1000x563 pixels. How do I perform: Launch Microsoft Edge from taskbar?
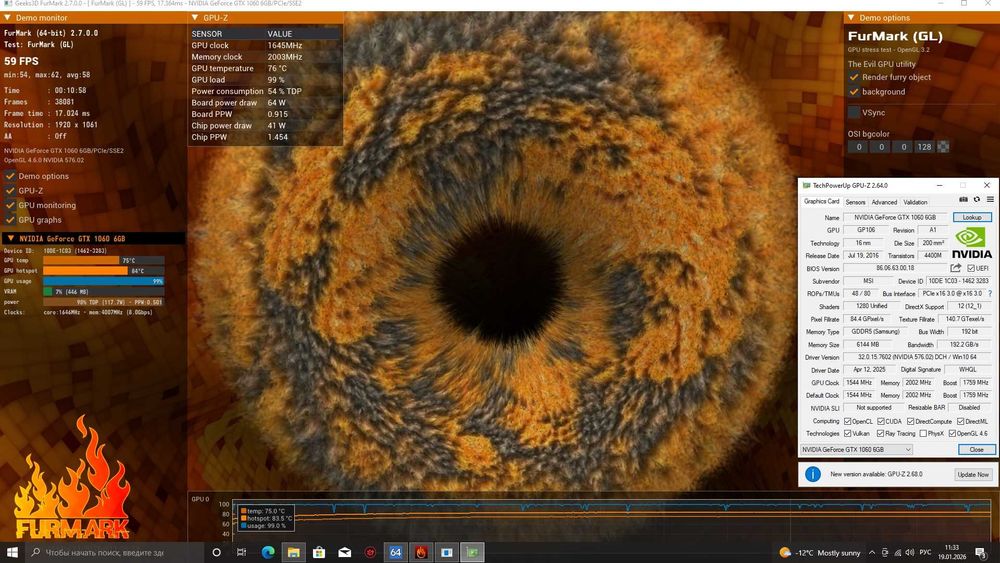[x=268, y=552]
